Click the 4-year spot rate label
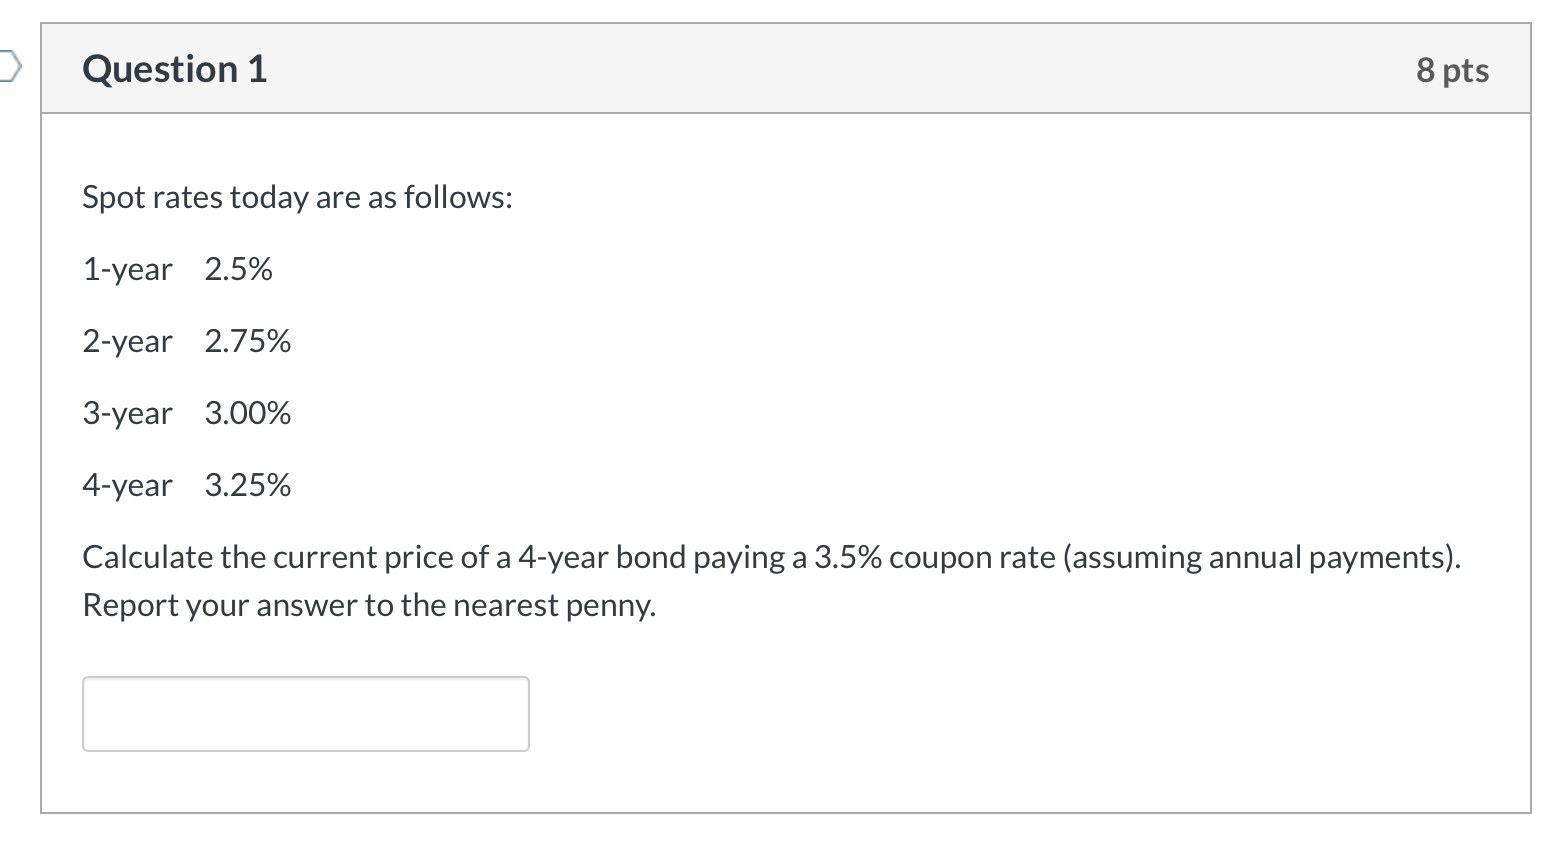Screen dimensions: 1562x844 [127, 485]
